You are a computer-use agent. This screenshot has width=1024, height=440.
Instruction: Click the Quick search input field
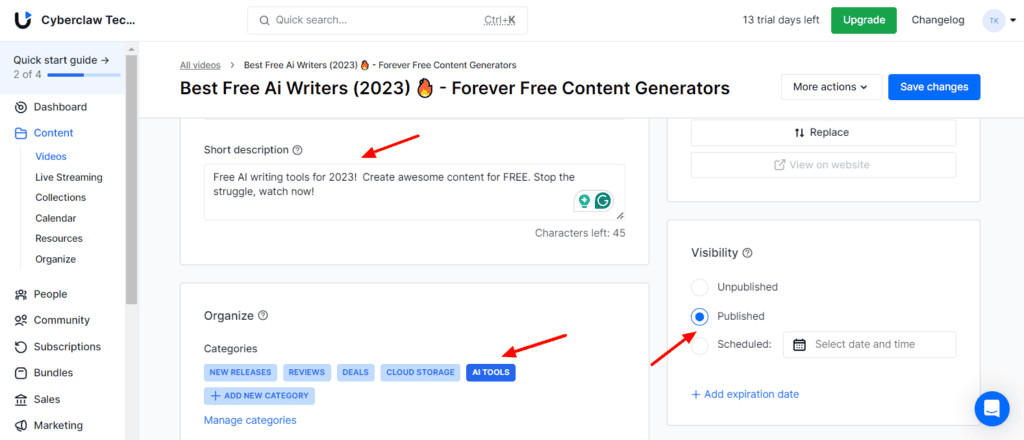click(x=387, y=20)
